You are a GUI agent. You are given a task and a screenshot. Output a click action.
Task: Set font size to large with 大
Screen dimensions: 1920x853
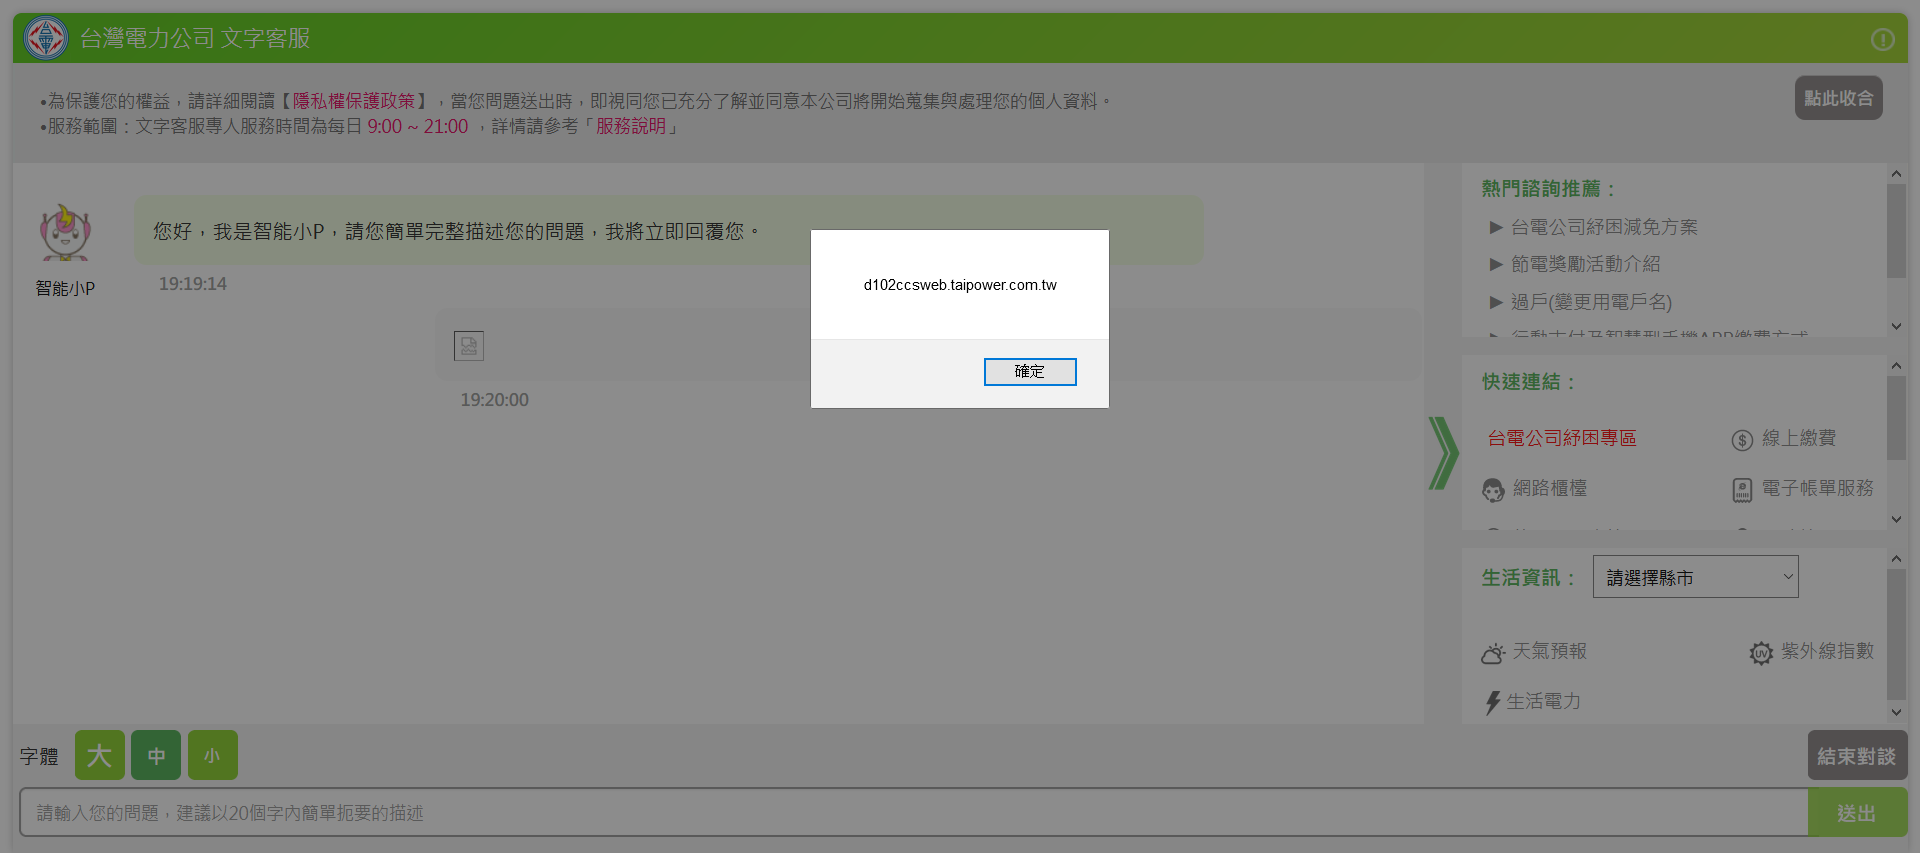[100, 755]
